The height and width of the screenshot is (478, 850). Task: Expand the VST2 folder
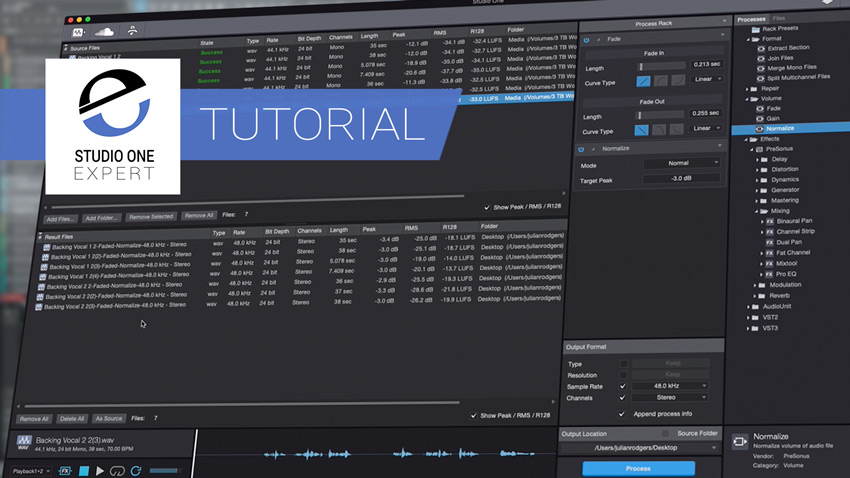point(749,318)
